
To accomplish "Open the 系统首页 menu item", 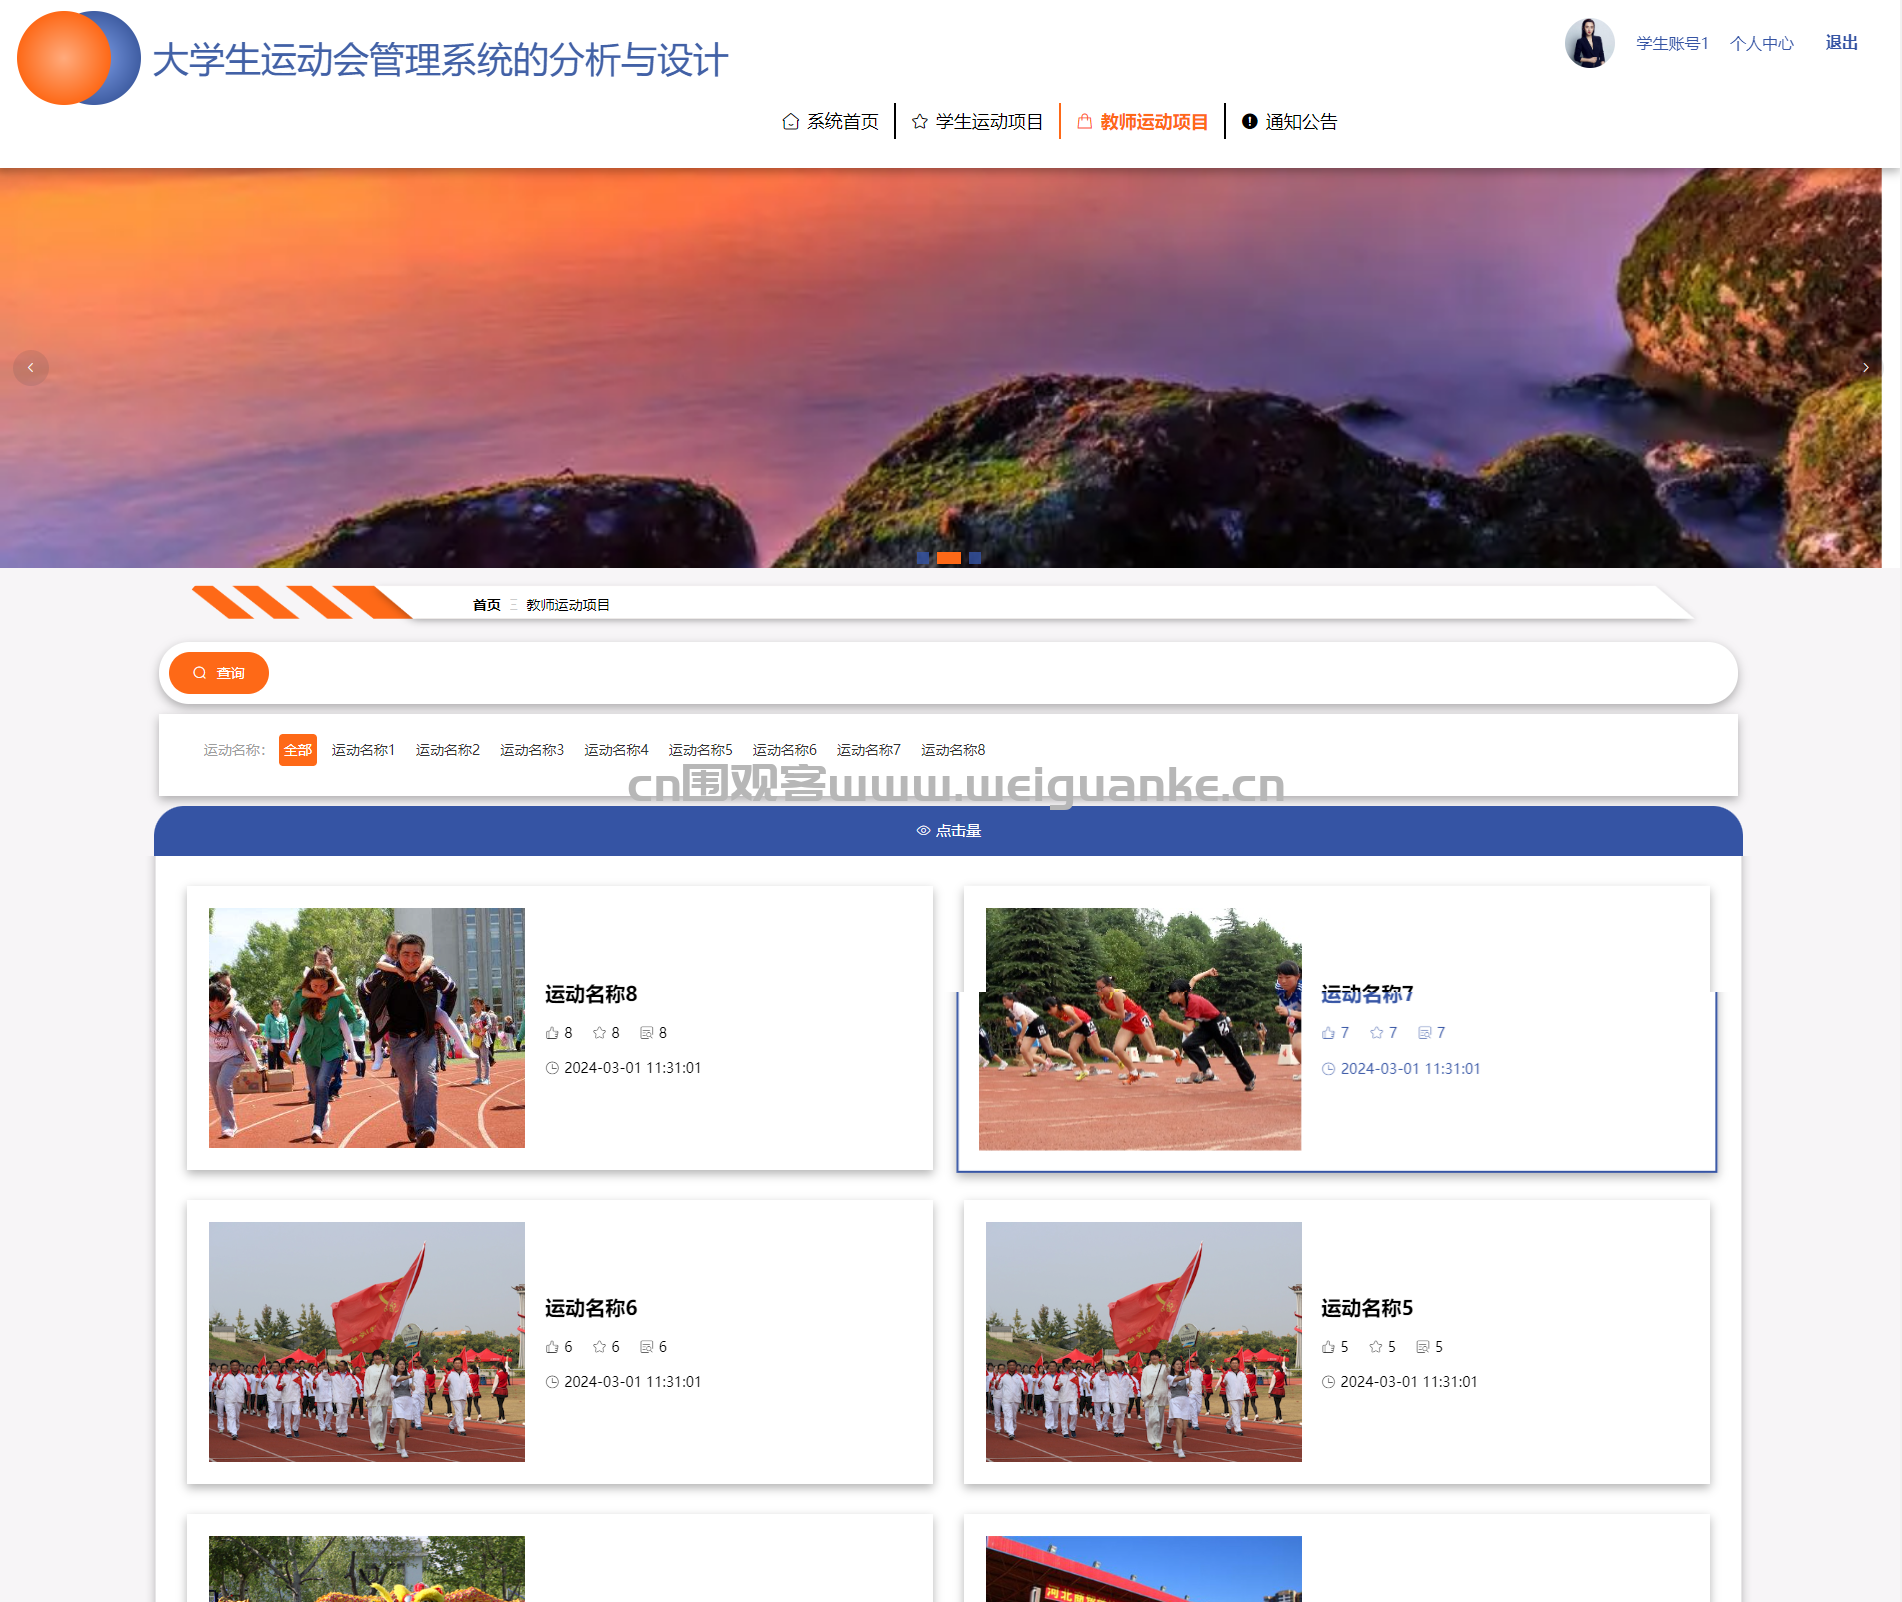I will (x=830, y=121).
